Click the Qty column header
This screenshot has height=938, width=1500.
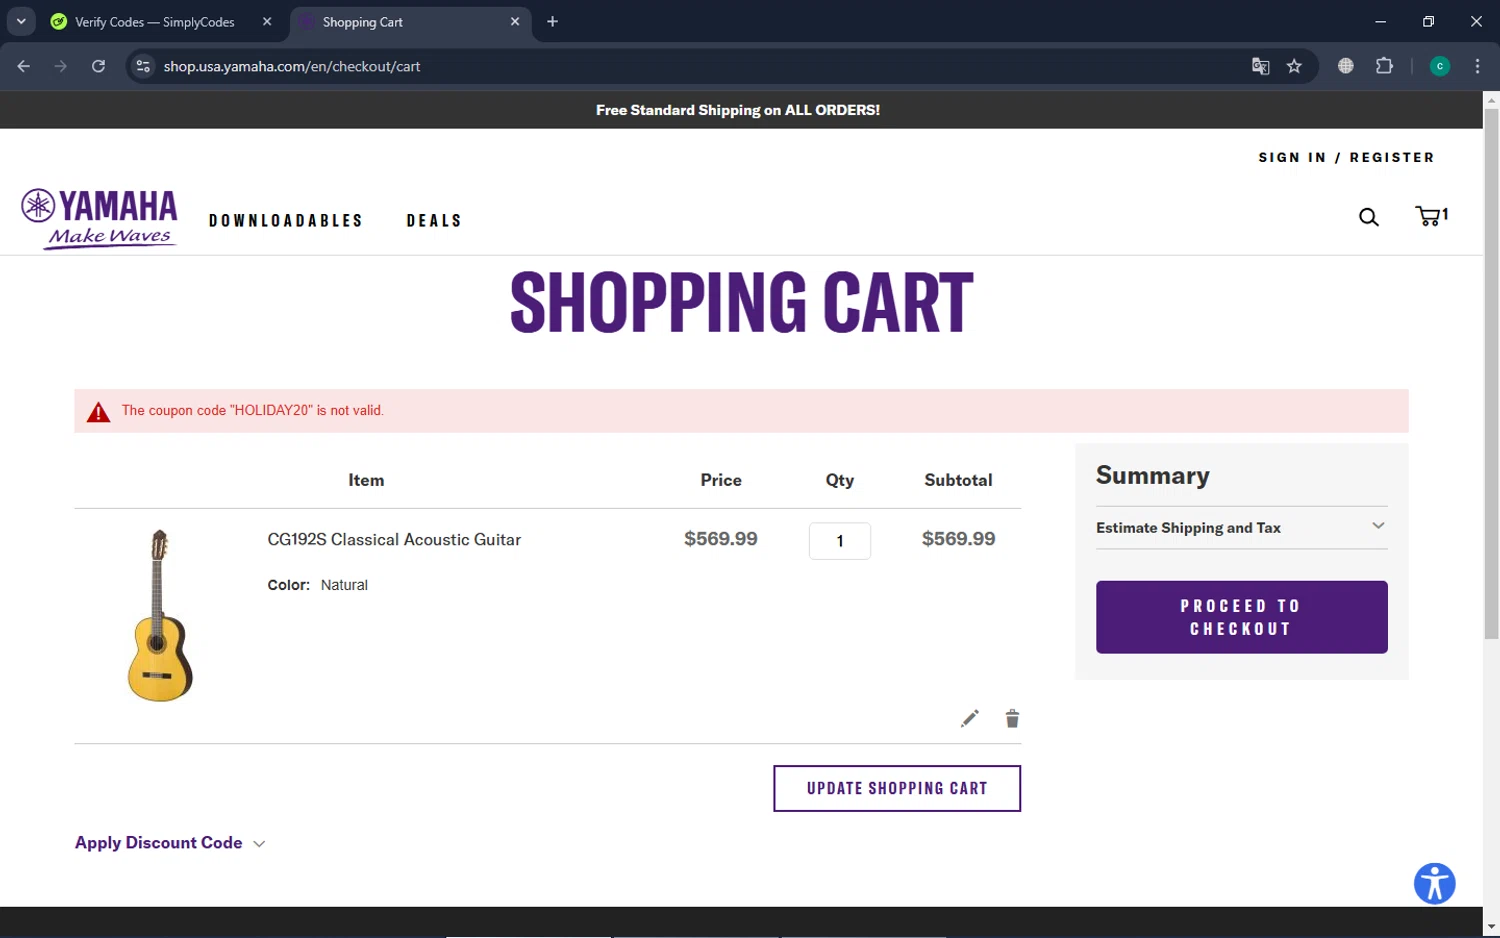(x=839, y=480)
